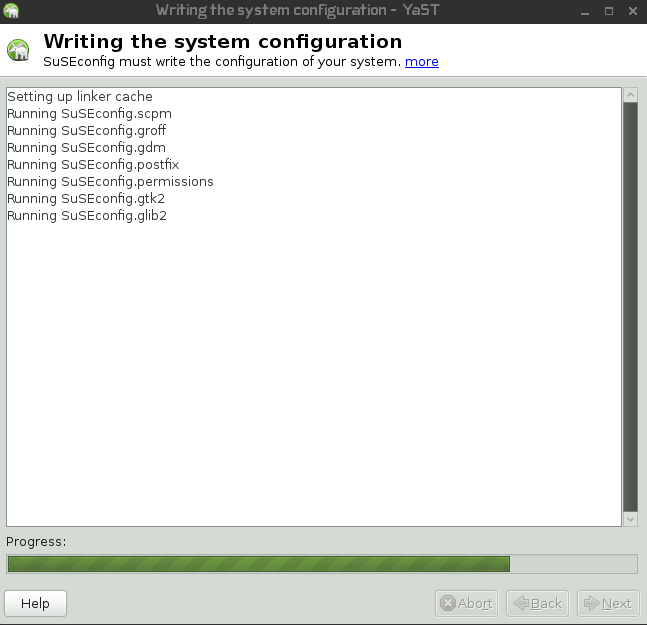The width and height of the screenshot is (647, 625).
Task: Click the YaST icon in the title bar
Action: [x=11, y=10]
